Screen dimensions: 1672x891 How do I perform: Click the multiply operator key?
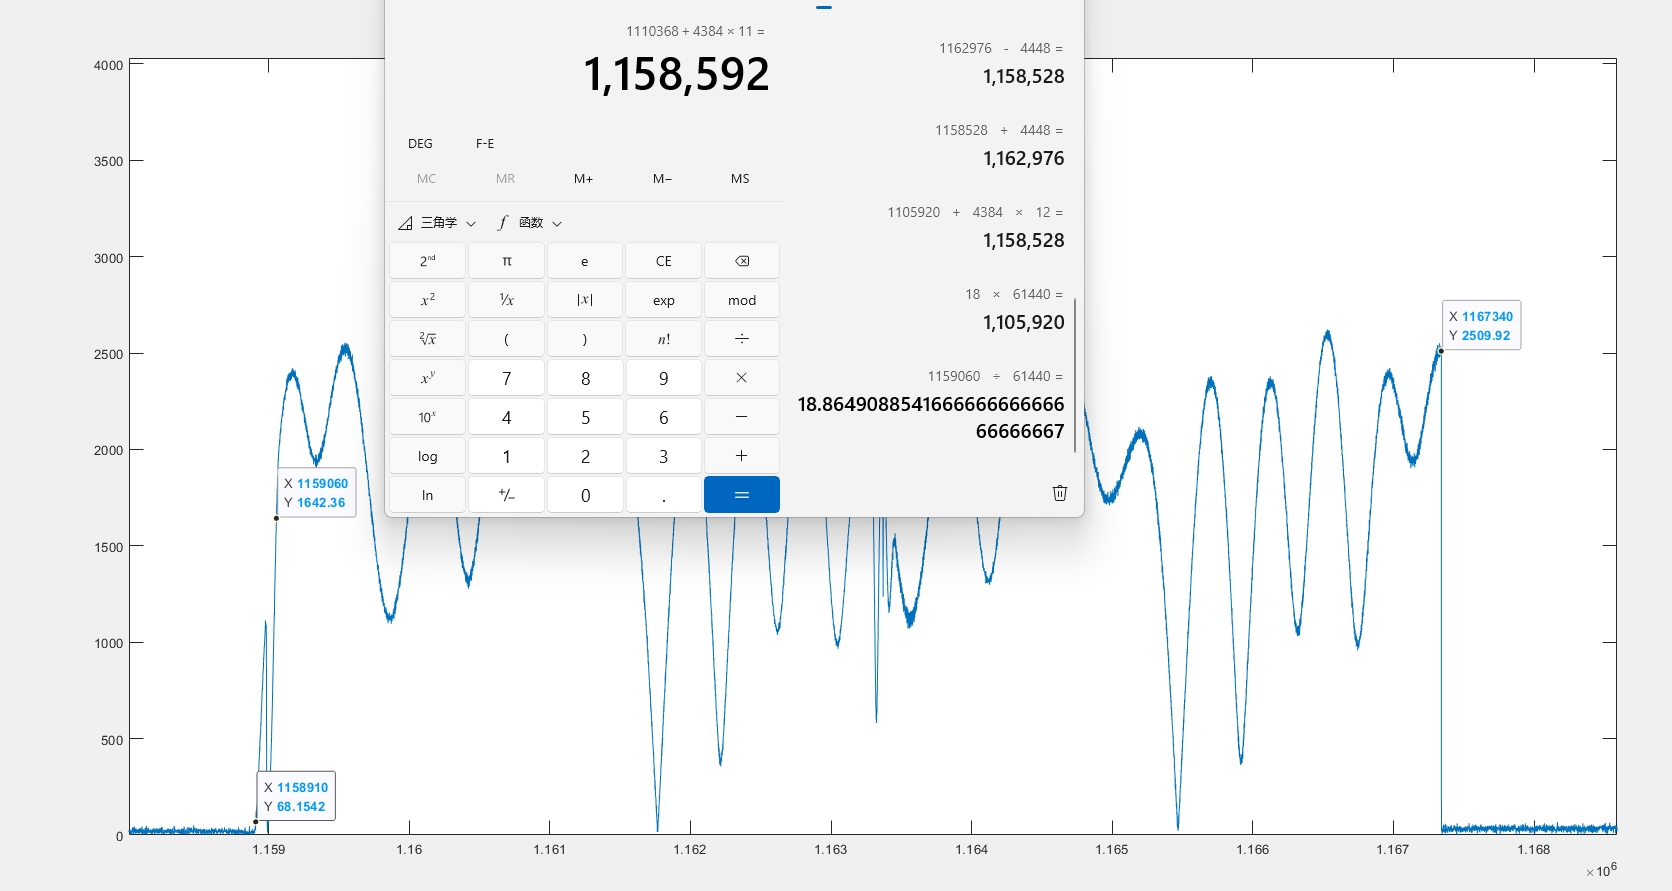pos(742,378)
